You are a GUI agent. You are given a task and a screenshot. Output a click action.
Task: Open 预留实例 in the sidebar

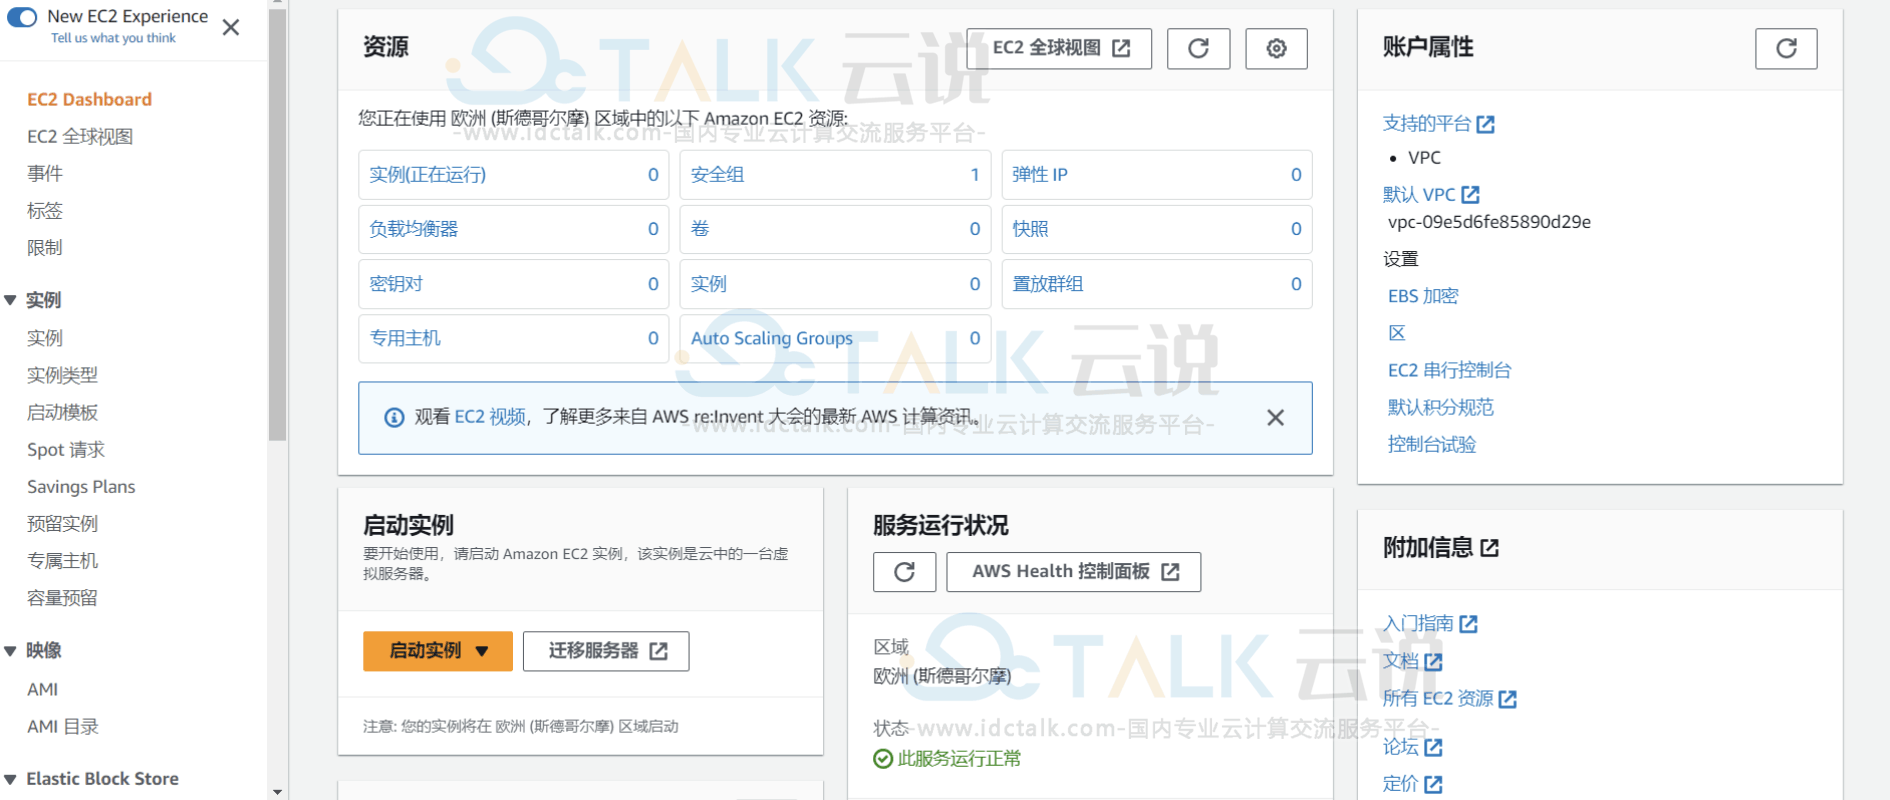coord(62,524)
